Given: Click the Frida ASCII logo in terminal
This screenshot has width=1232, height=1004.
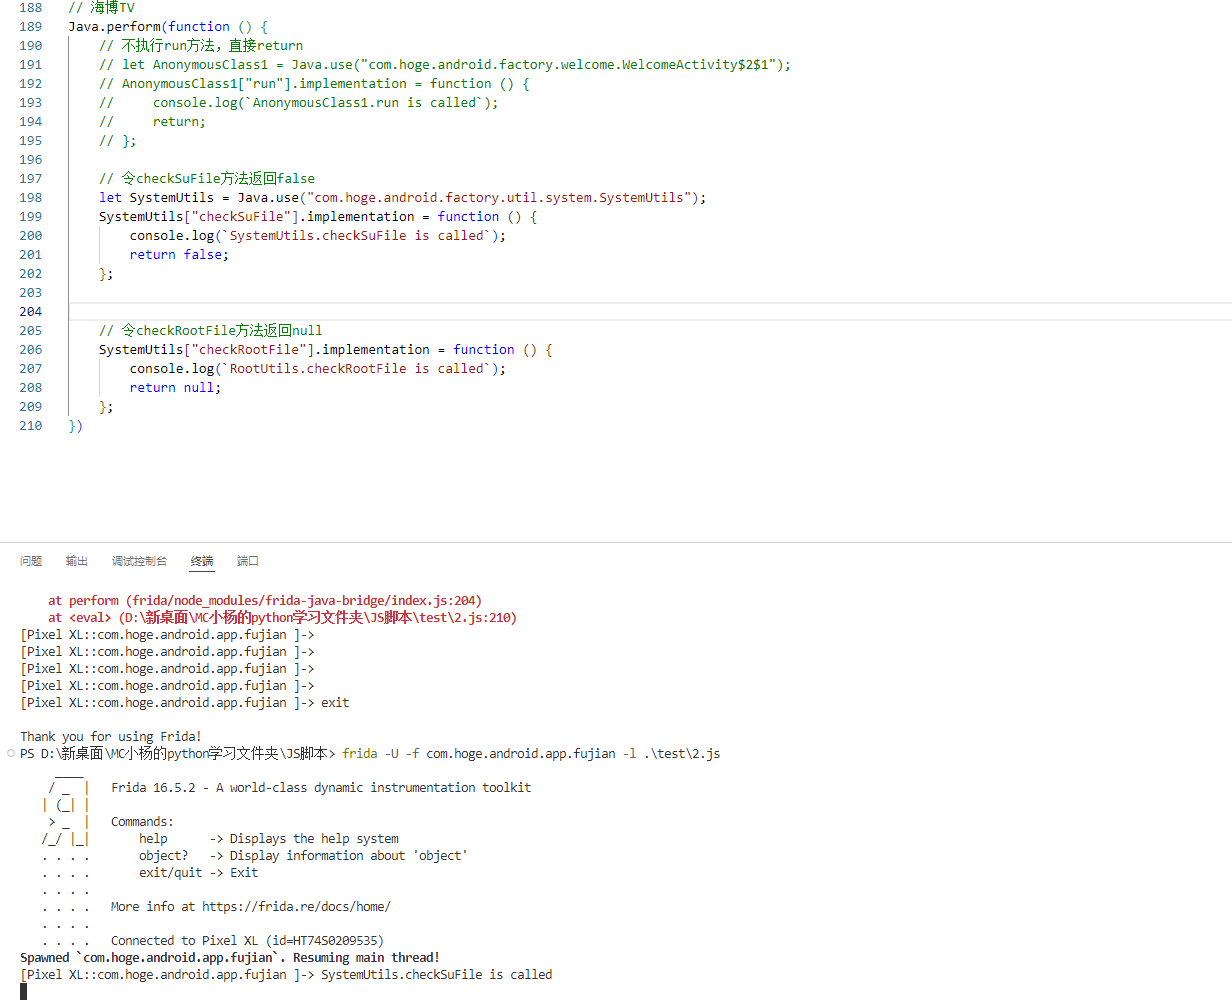Looking at the screenshot, I should pyautogui.click(x=66, y=805).
